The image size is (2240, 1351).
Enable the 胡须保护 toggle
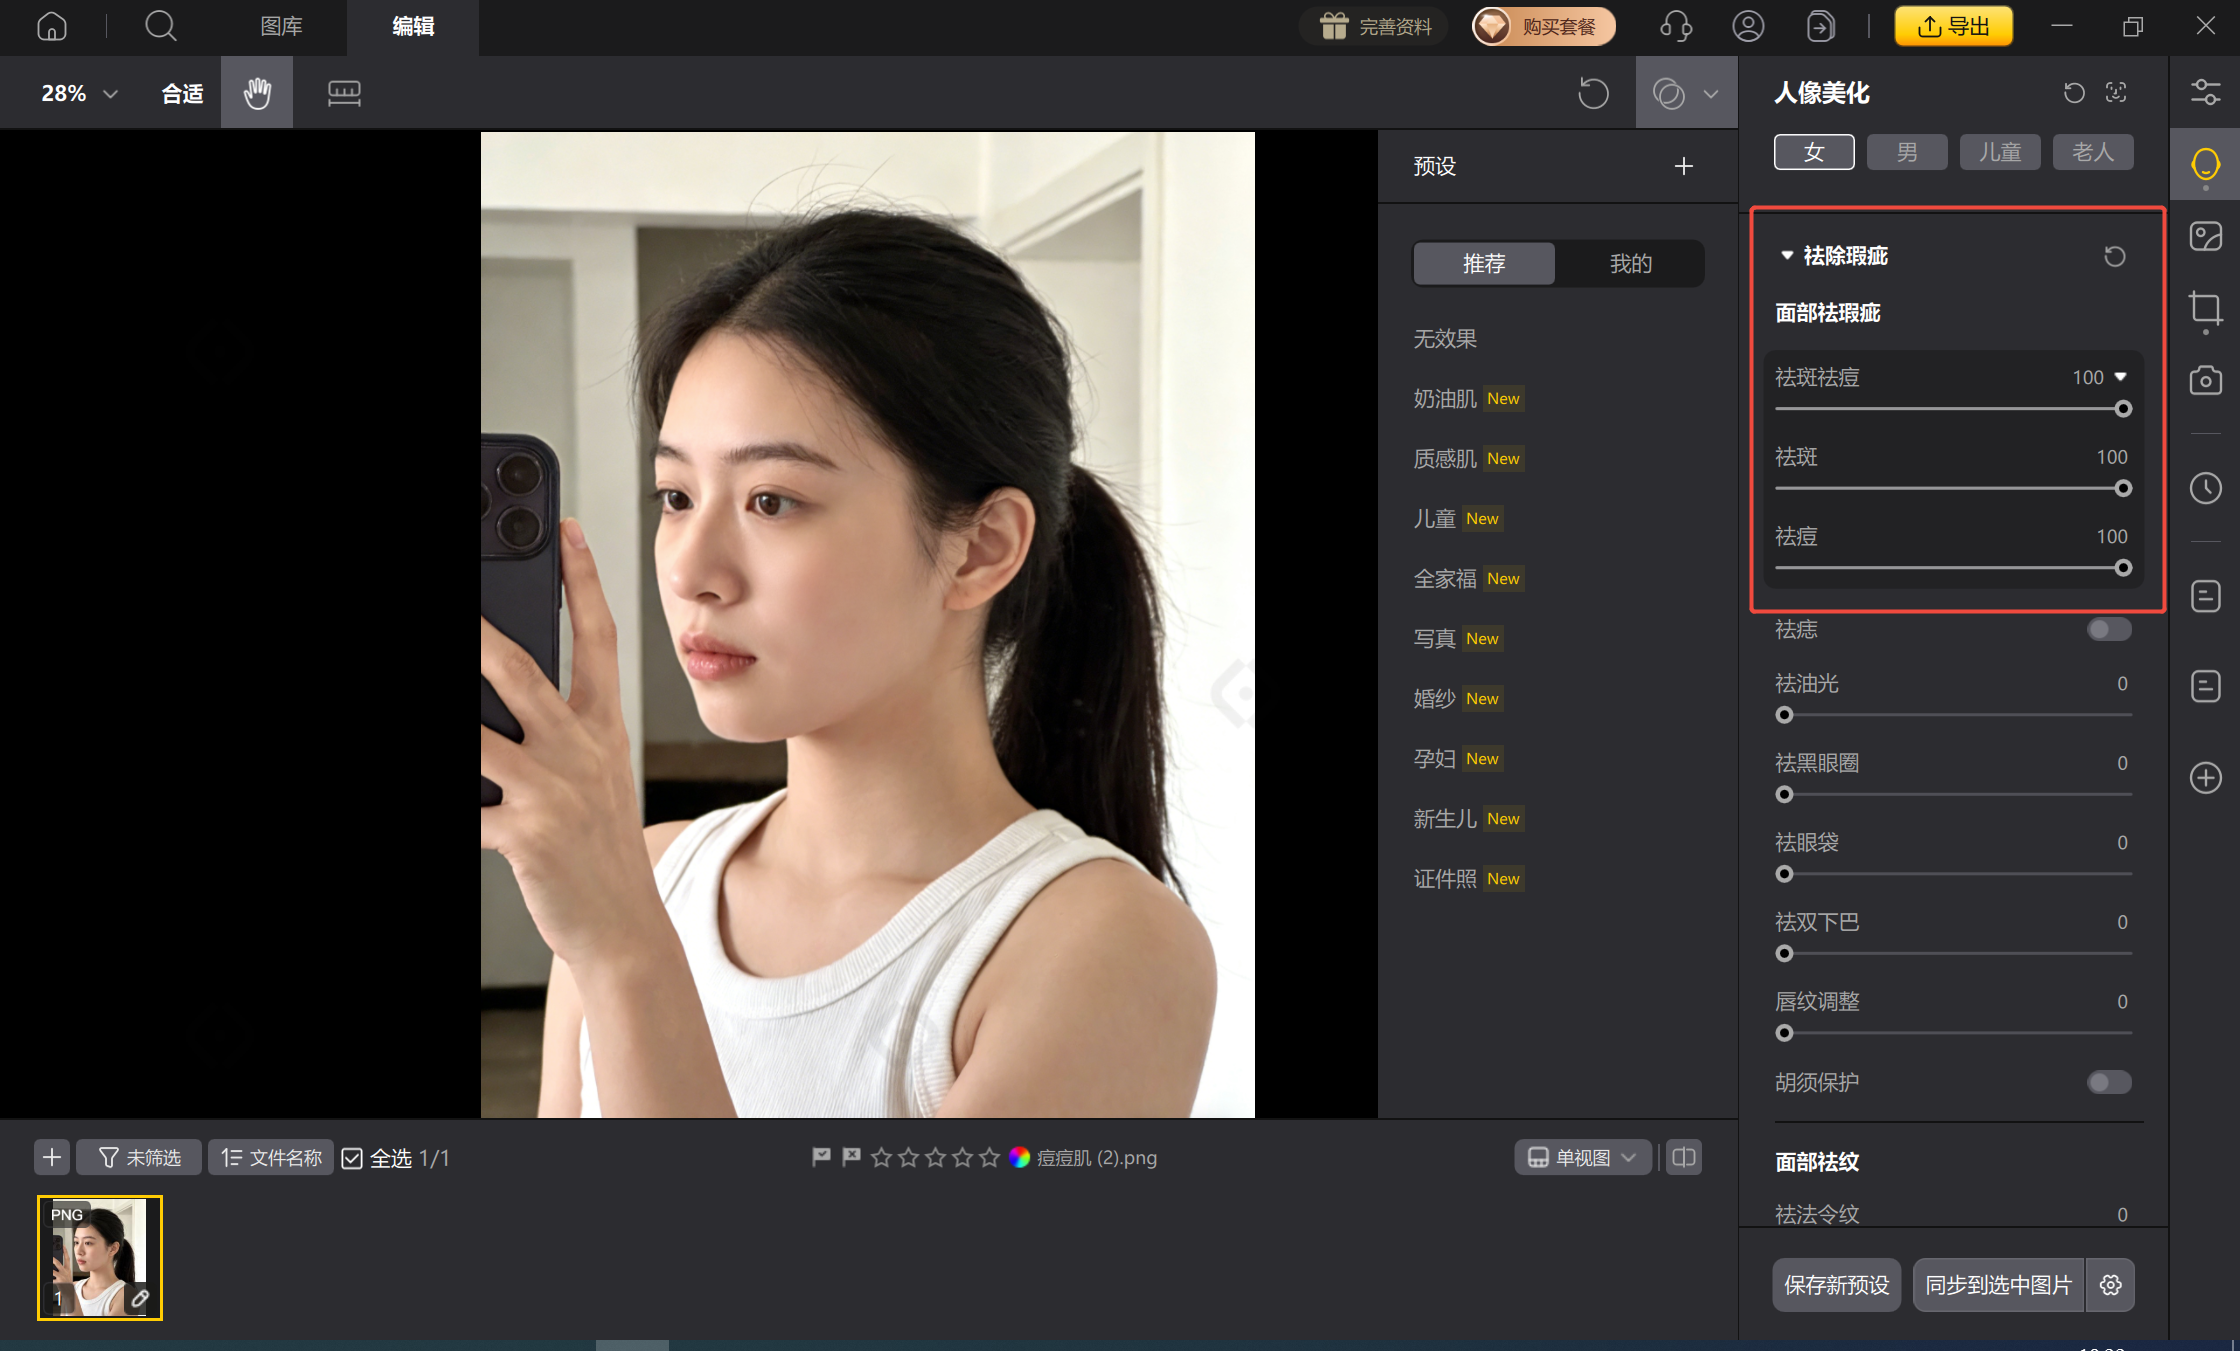click(2109, 1082)
